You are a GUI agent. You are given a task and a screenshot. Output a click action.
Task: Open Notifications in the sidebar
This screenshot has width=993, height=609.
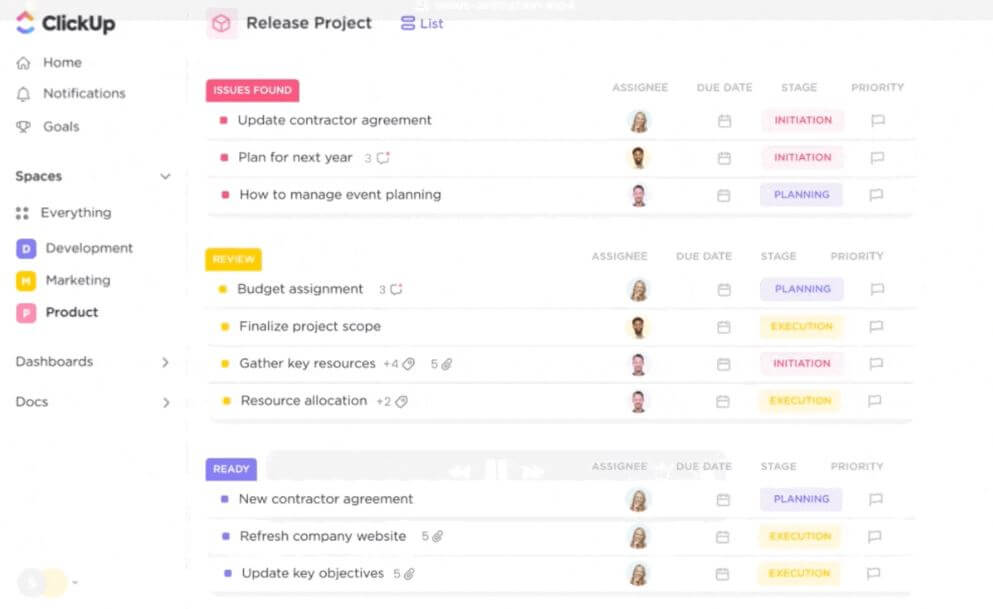84,93
